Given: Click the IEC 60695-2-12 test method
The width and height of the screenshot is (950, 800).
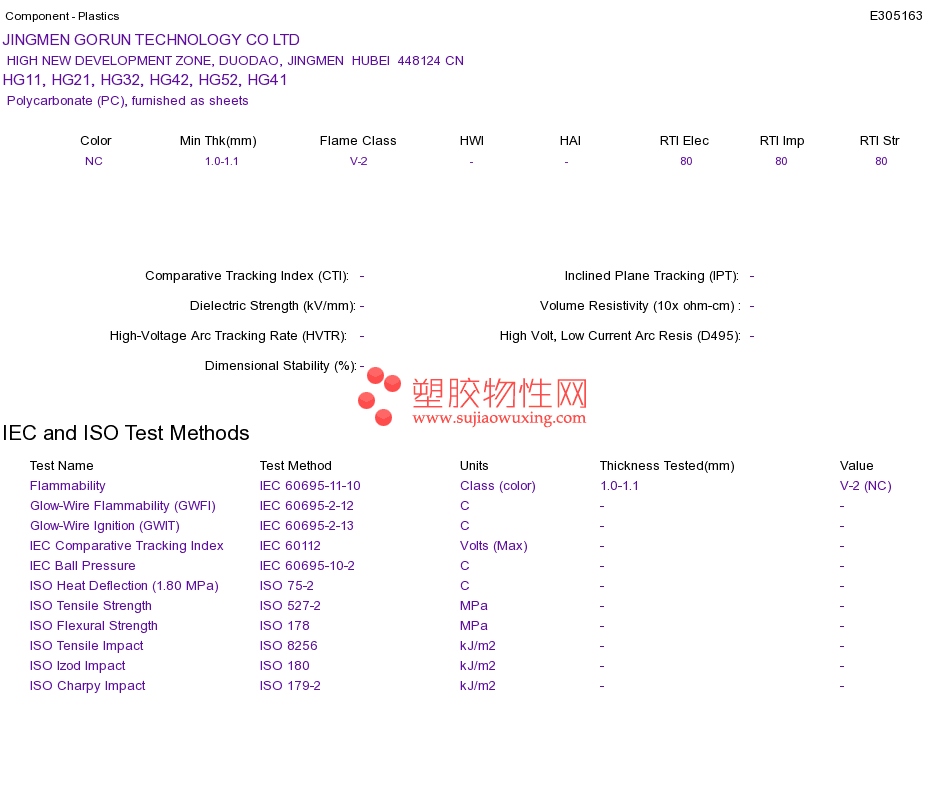Looking at the screenshot, I should tap(307, 505).
